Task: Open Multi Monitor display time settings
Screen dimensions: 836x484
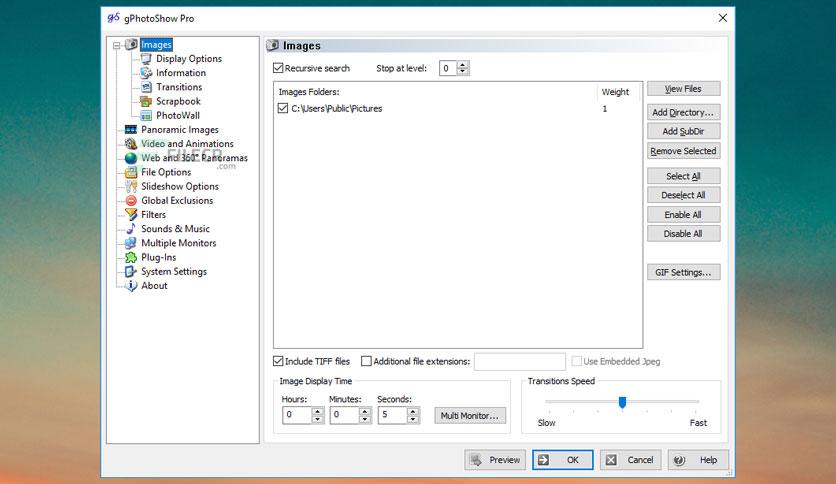Action: pos(470,415)
